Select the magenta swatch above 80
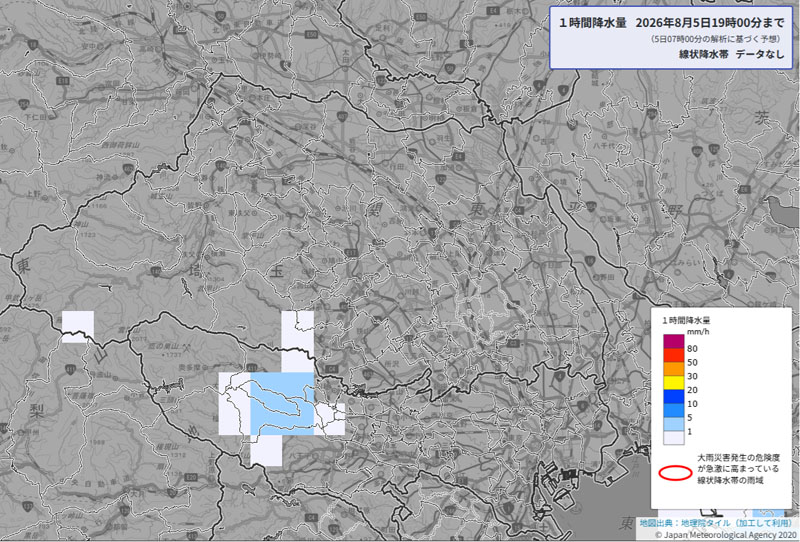The height and width of the screenshot is (542, 800). coord(673,341)
